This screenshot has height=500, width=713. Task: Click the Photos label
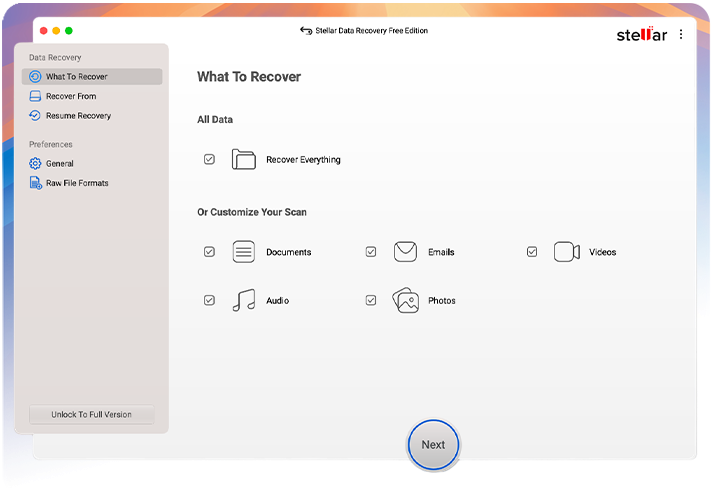point(442,300)
